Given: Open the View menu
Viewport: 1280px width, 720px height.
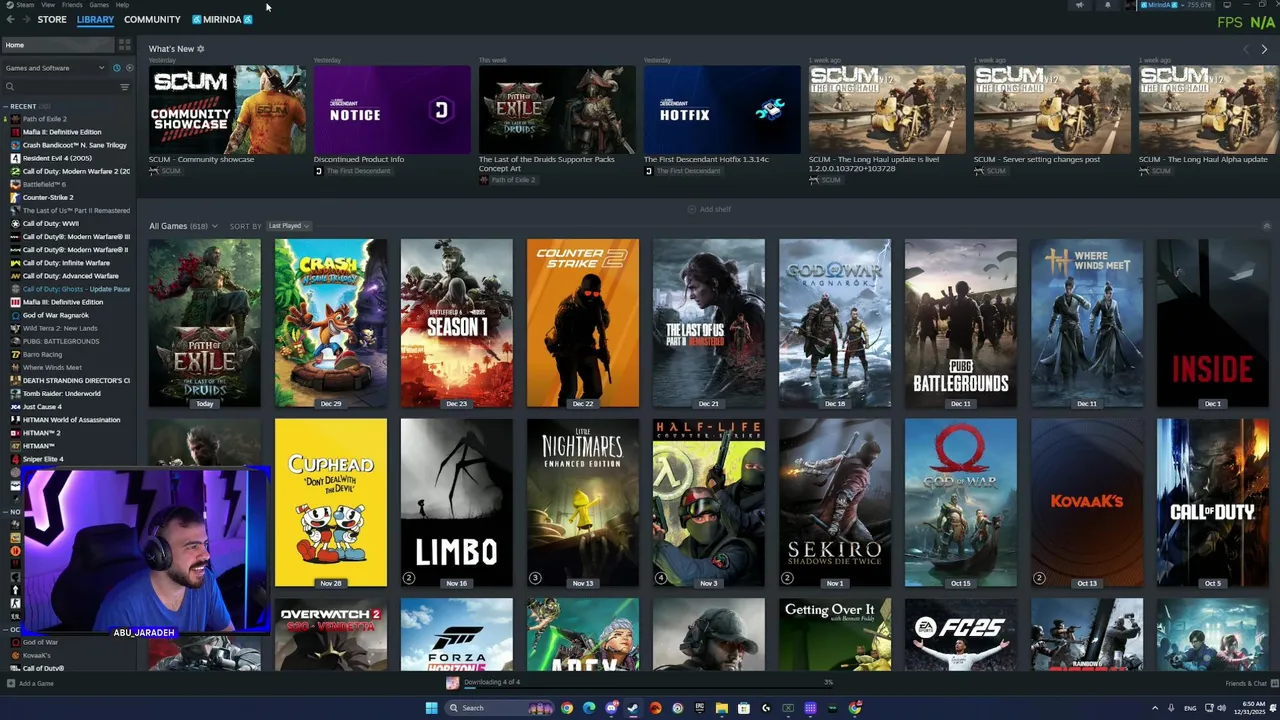Looking at the screenshot, I should pyautogui.click(x=48, y=5).
